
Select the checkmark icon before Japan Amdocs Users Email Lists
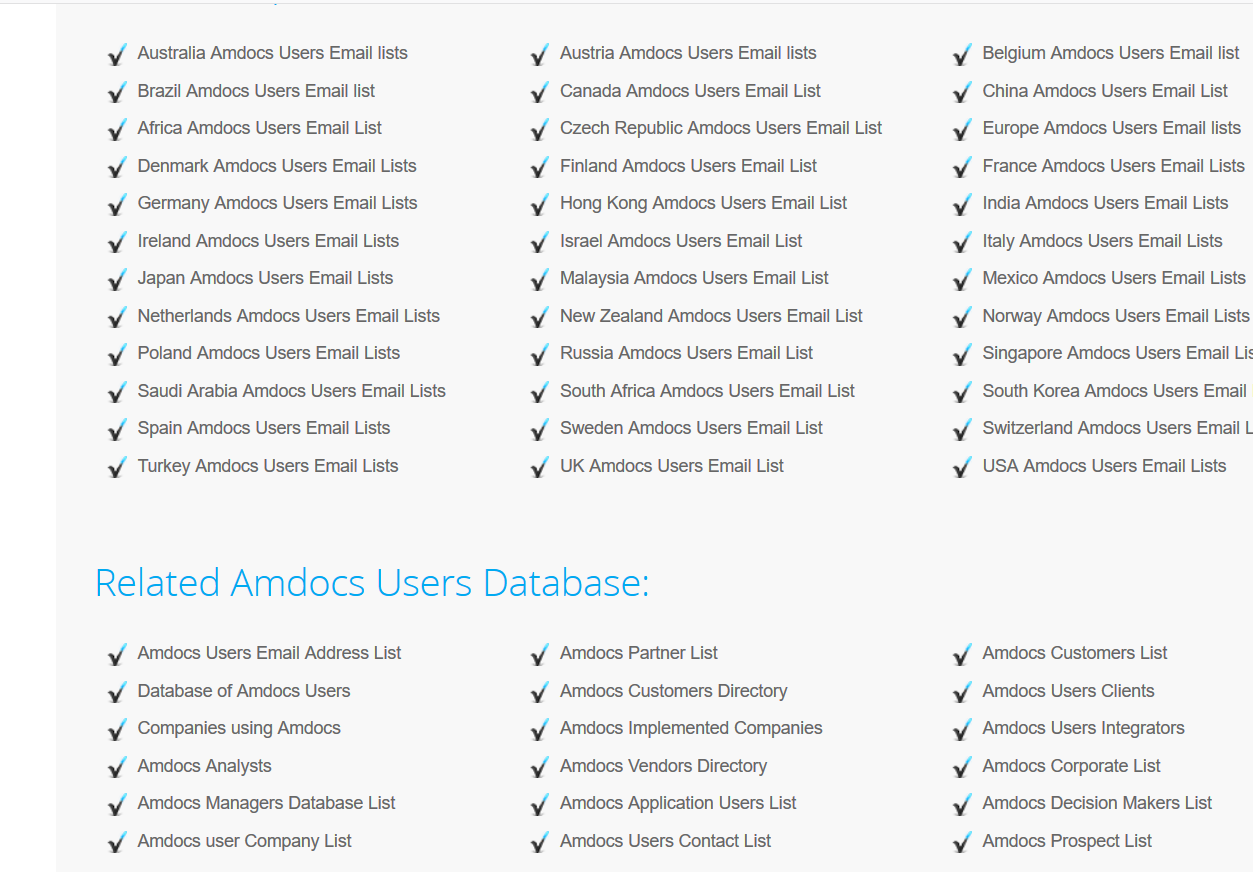[x=117, y=279]
